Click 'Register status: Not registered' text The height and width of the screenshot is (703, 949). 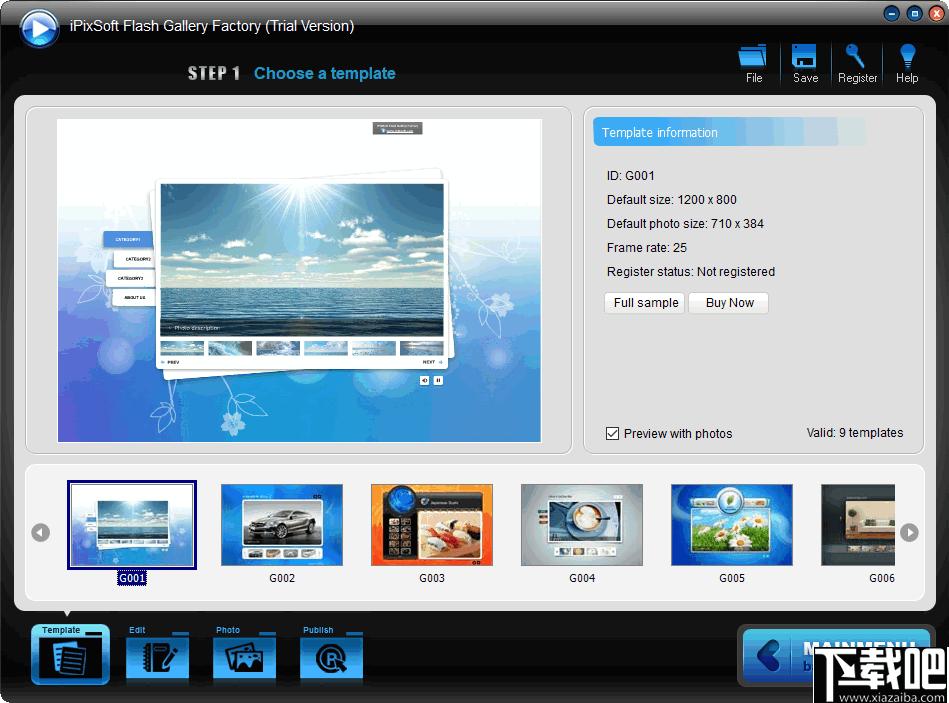691,272
